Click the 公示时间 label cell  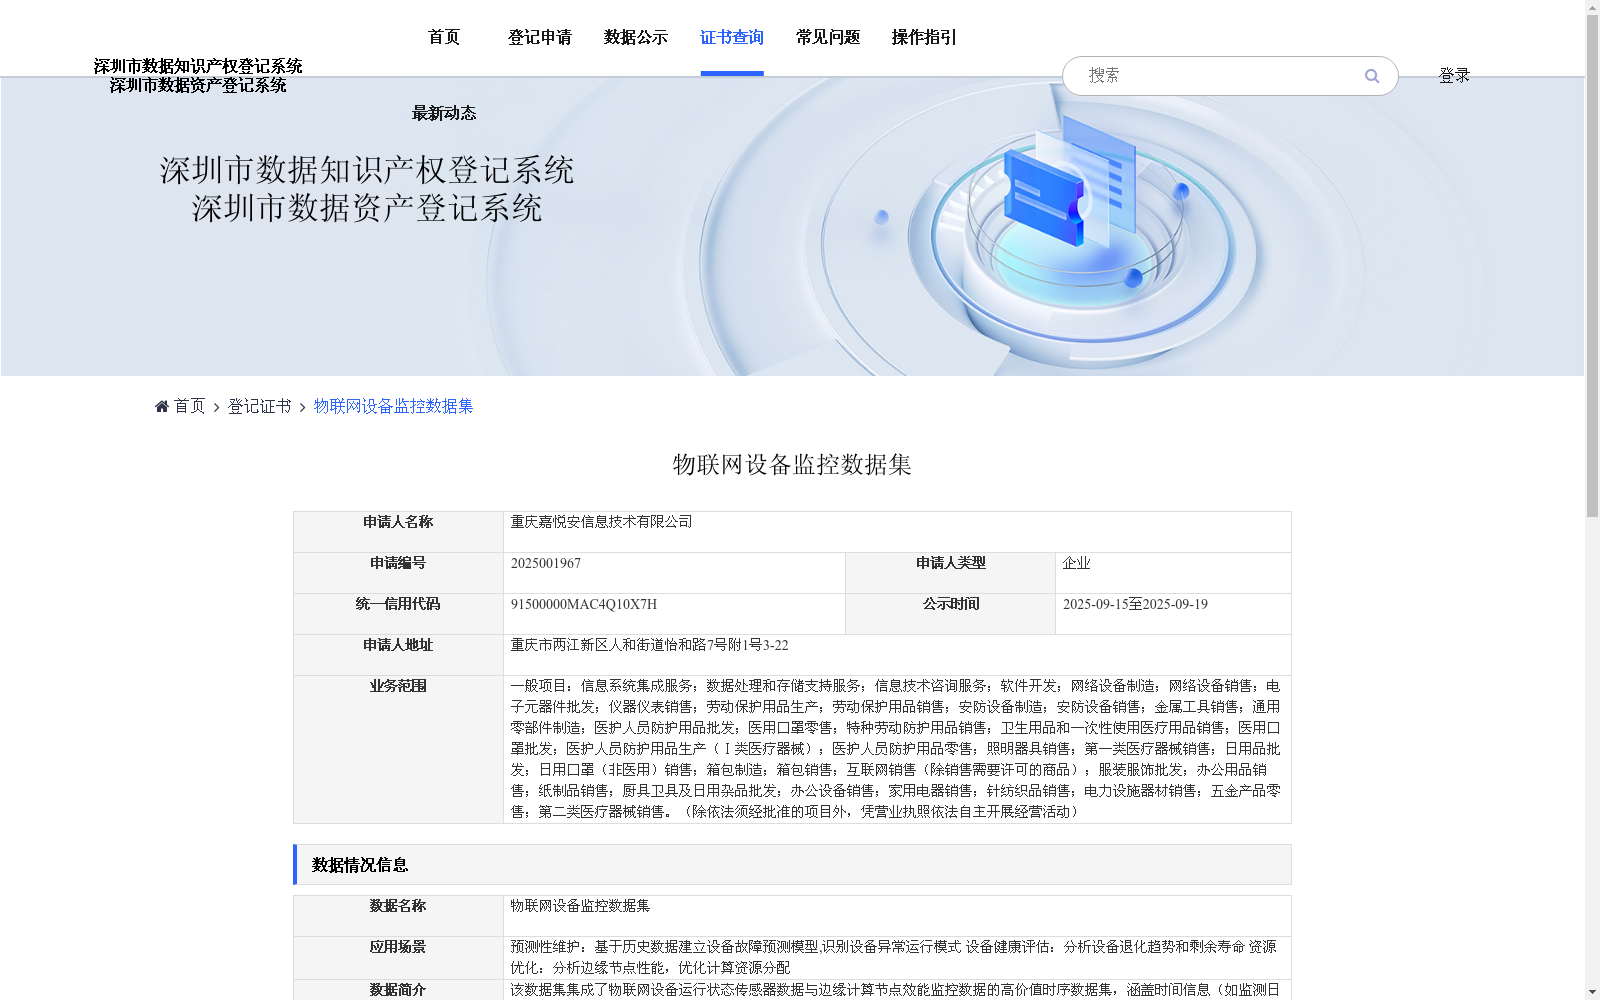click(950, 613)
